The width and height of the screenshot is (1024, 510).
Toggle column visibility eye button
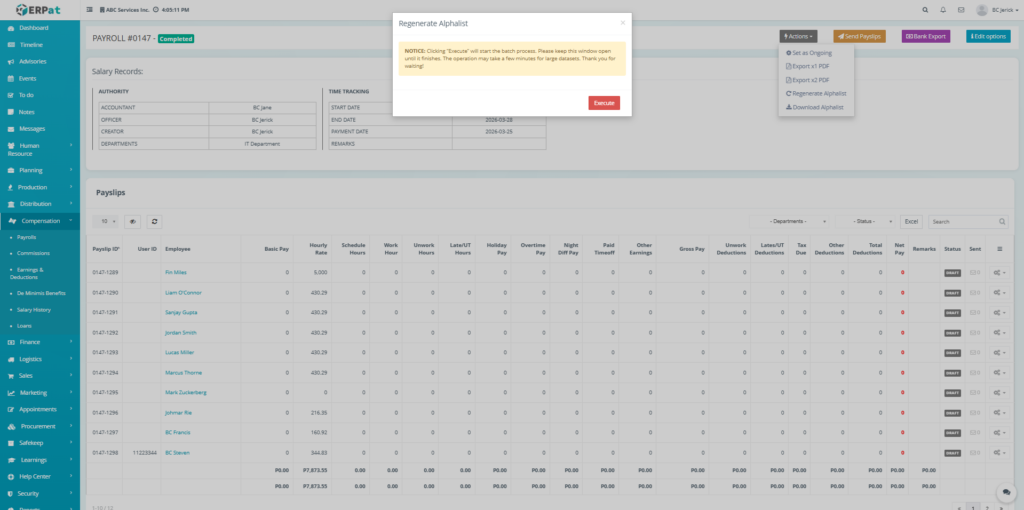[133, 221]
